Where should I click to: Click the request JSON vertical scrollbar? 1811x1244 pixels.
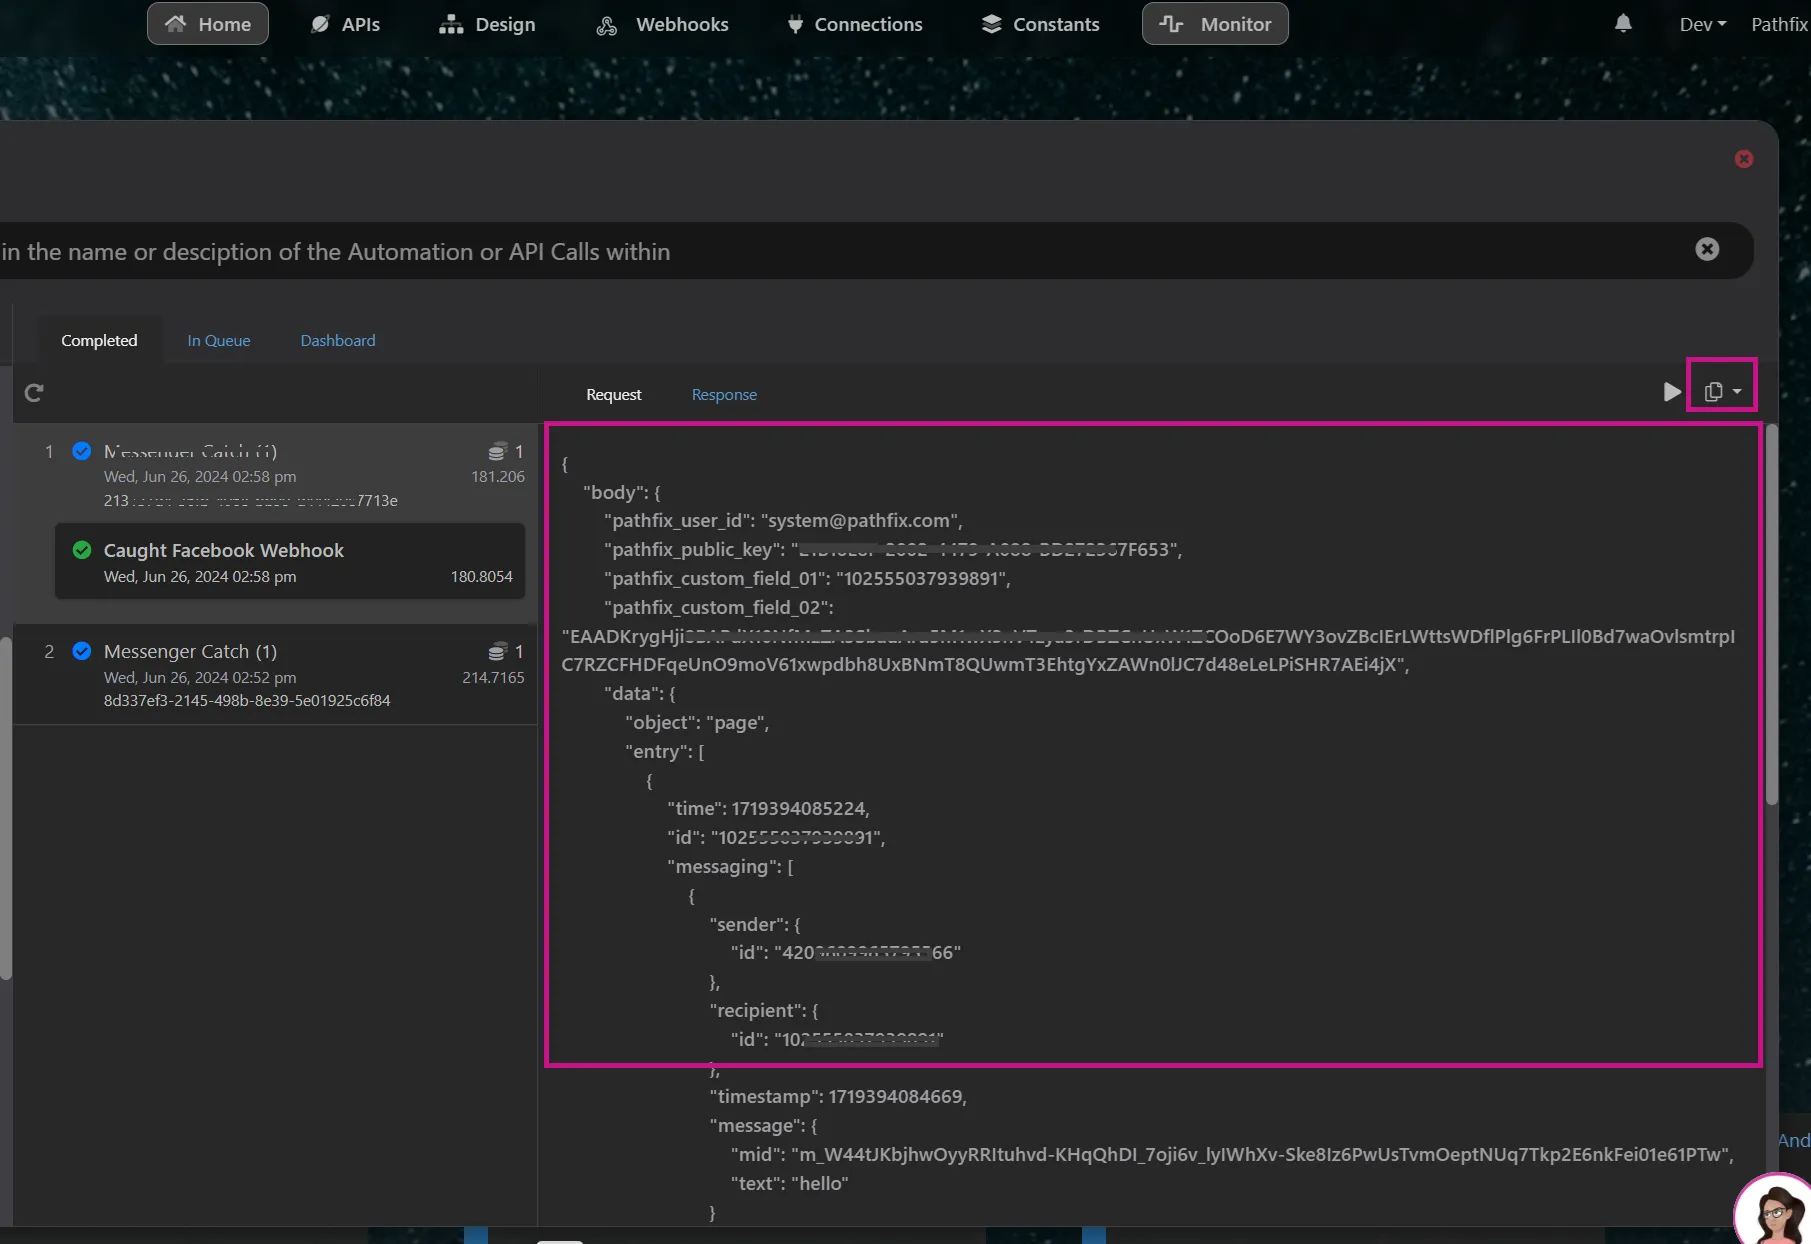tap(1771, 615)
